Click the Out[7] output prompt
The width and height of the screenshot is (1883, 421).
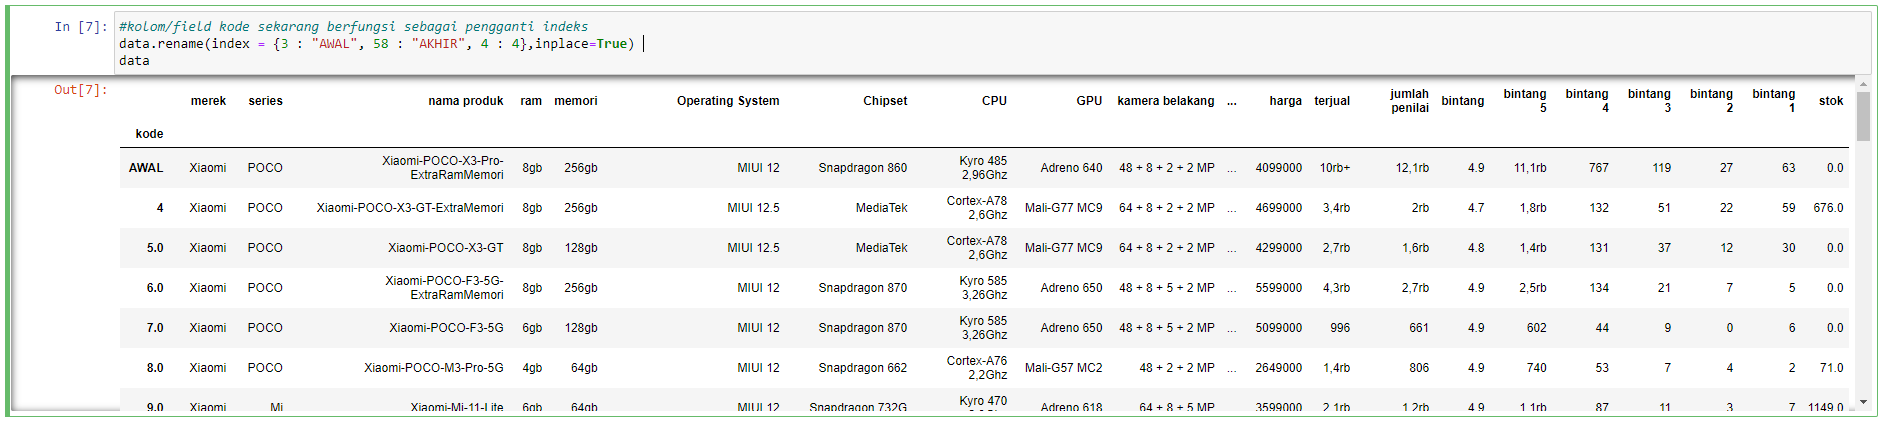[80, 90]
